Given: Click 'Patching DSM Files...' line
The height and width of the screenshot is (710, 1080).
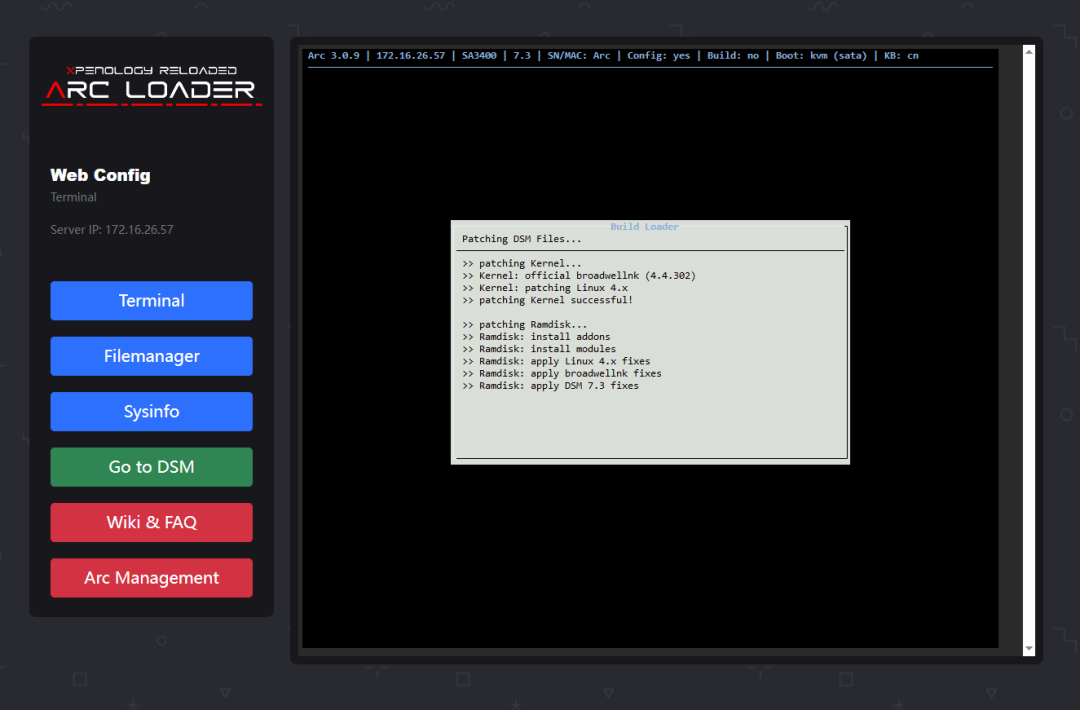Looking at the screenshot, I should coord(521,239).
